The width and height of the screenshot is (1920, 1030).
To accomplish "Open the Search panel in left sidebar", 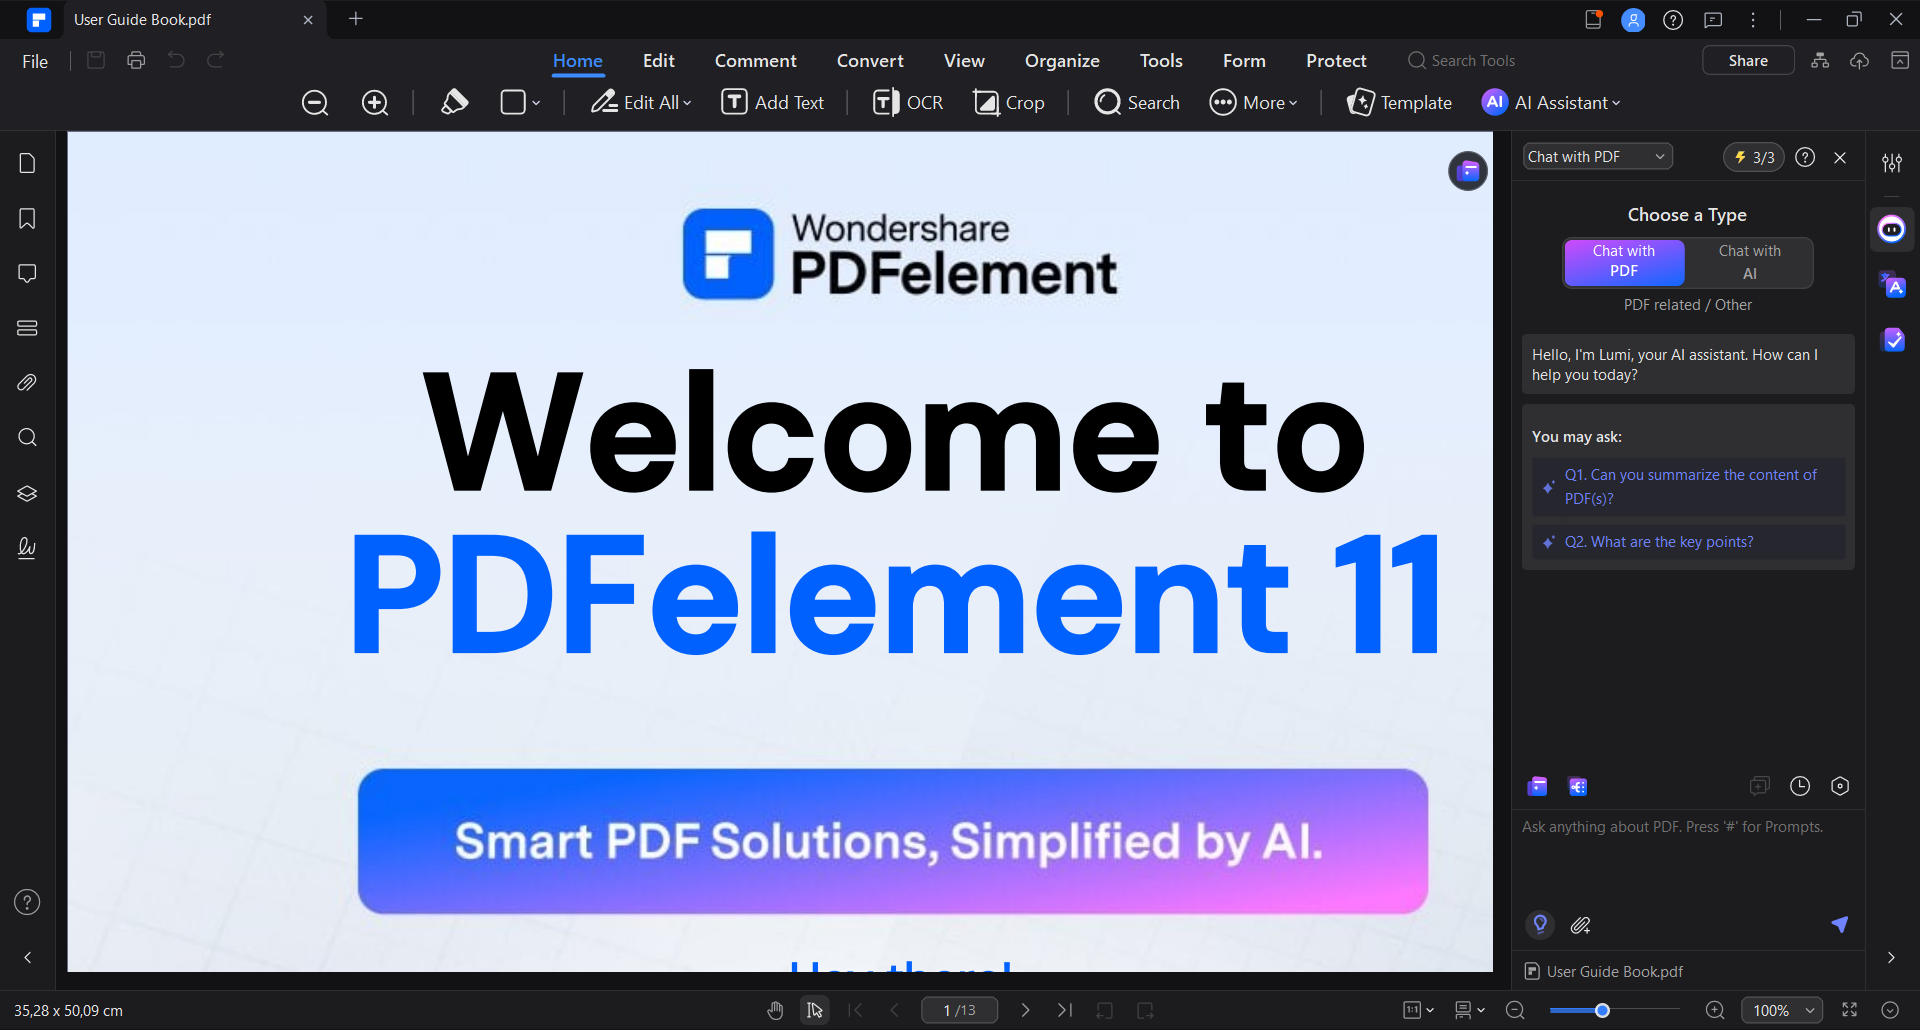I will pos(27,437).
